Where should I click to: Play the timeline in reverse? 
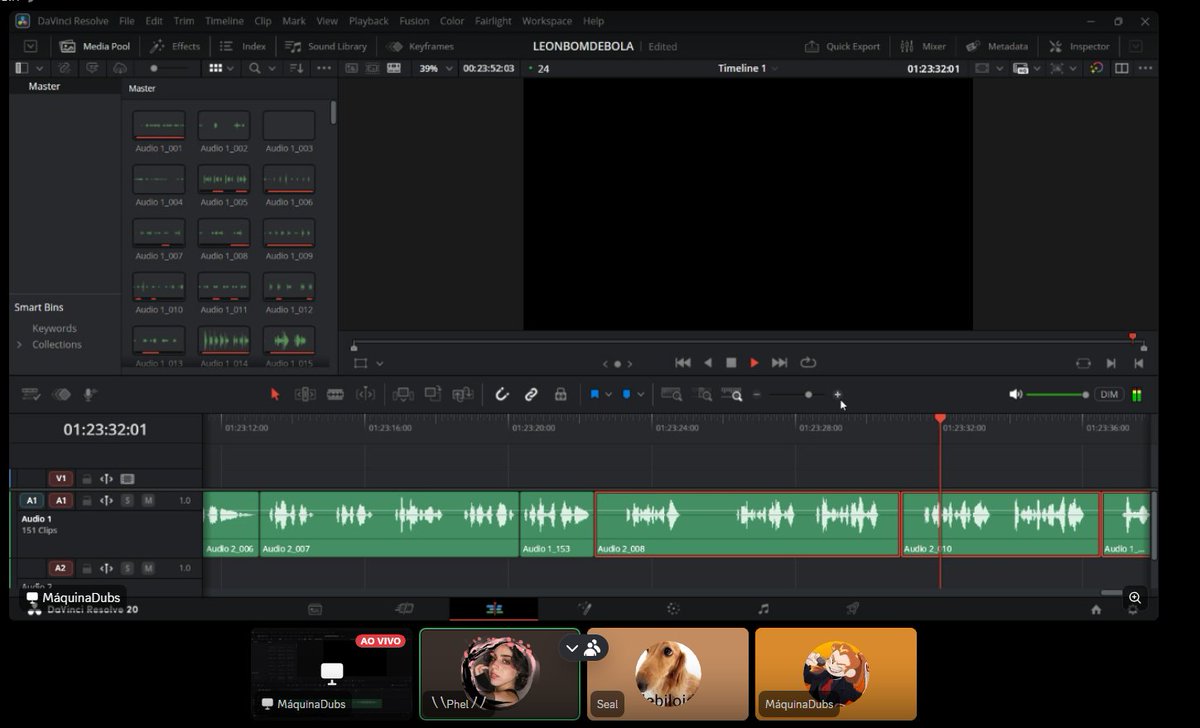click(708, 363)
